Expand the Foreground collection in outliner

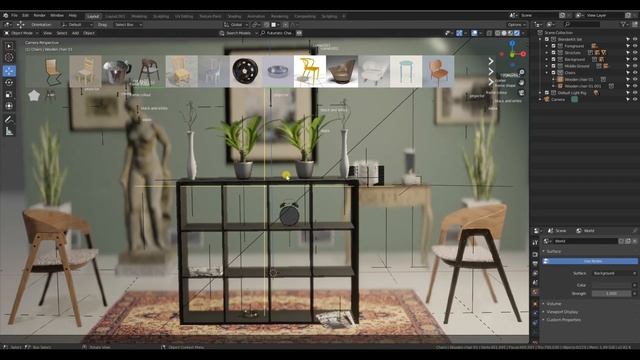point(547,46)
